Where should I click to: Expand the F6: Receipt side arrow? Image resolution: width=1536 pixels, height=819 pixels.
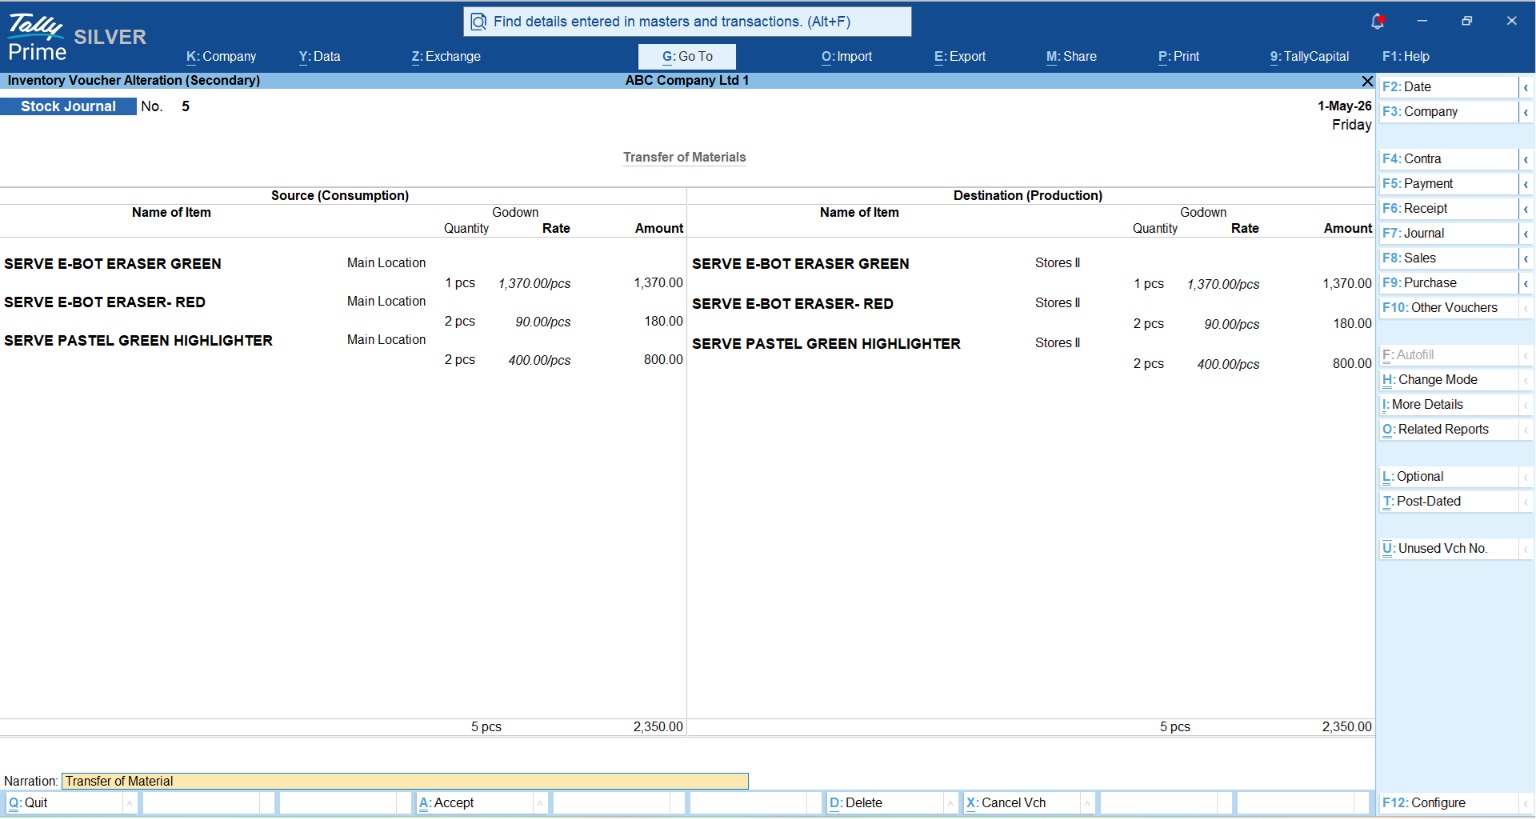coord(1526,209)
